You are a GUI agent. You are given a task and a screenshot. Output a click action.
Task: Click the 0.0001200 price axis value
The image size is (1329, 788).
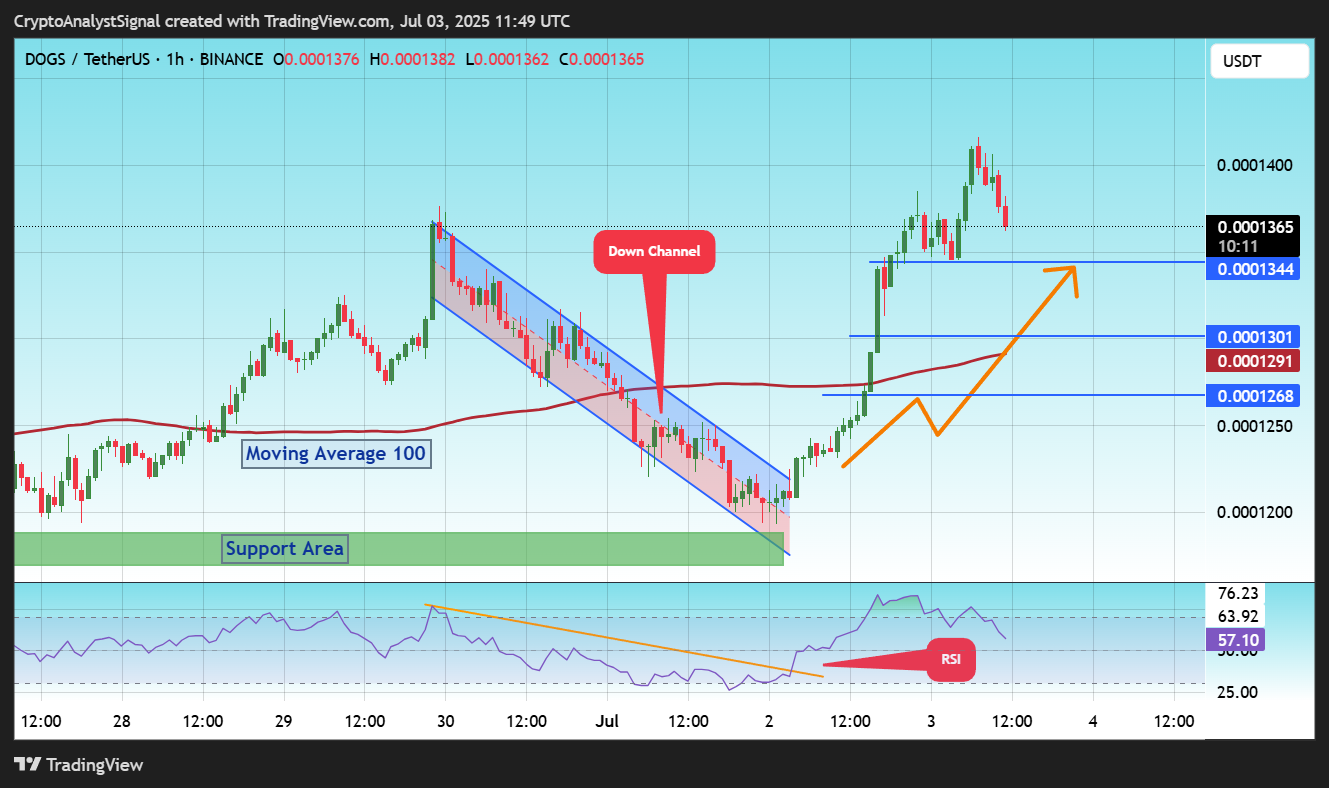coord(1255,512)
